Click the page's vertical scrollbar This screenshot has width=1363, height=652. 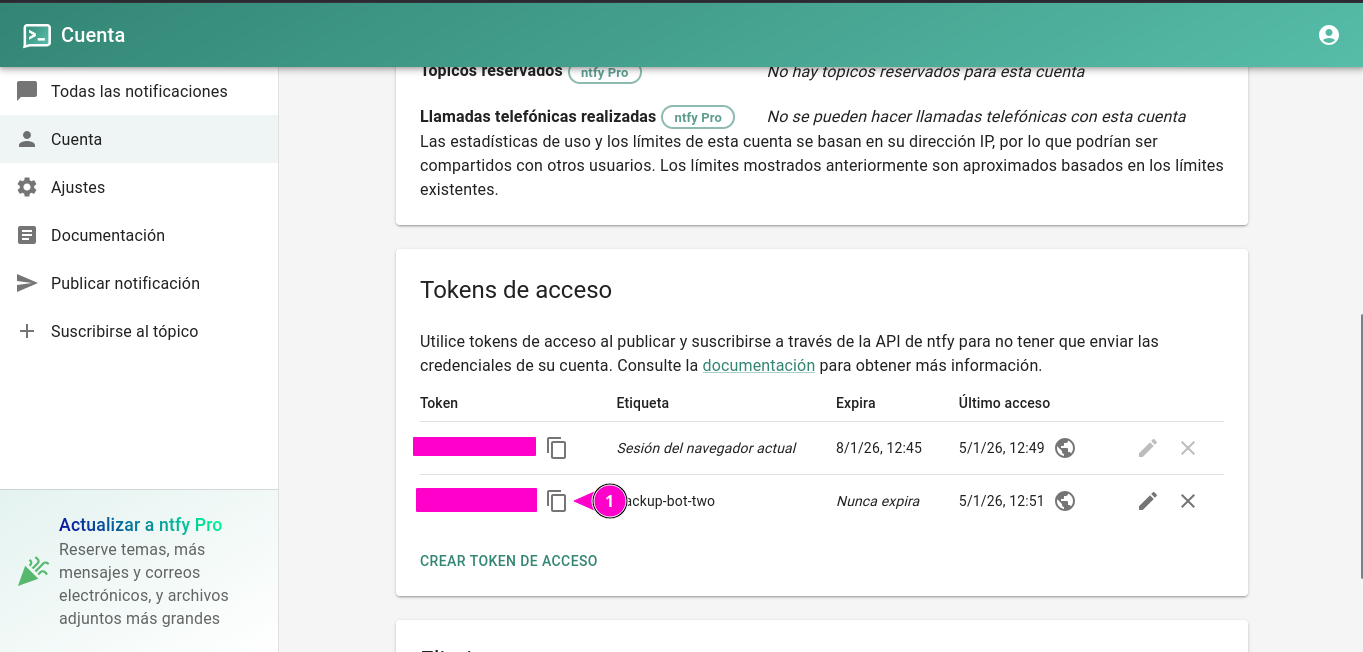[x=1358, y=445]
